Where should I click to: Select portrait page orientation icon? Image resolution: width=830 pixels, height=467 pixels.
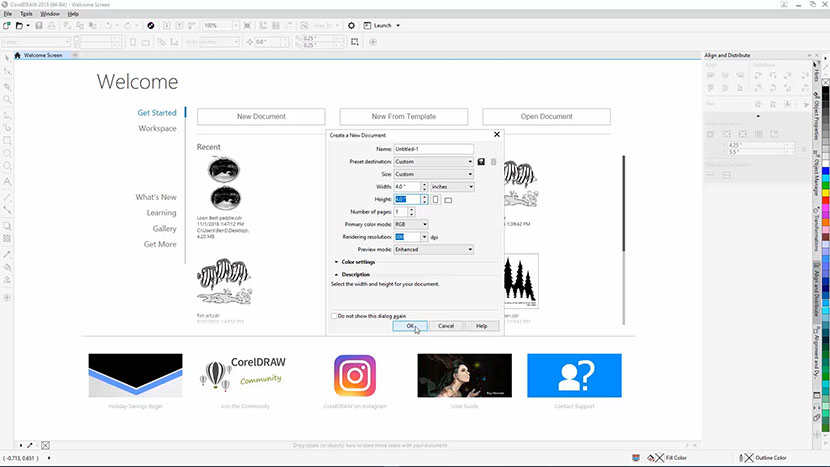[436, 199]
